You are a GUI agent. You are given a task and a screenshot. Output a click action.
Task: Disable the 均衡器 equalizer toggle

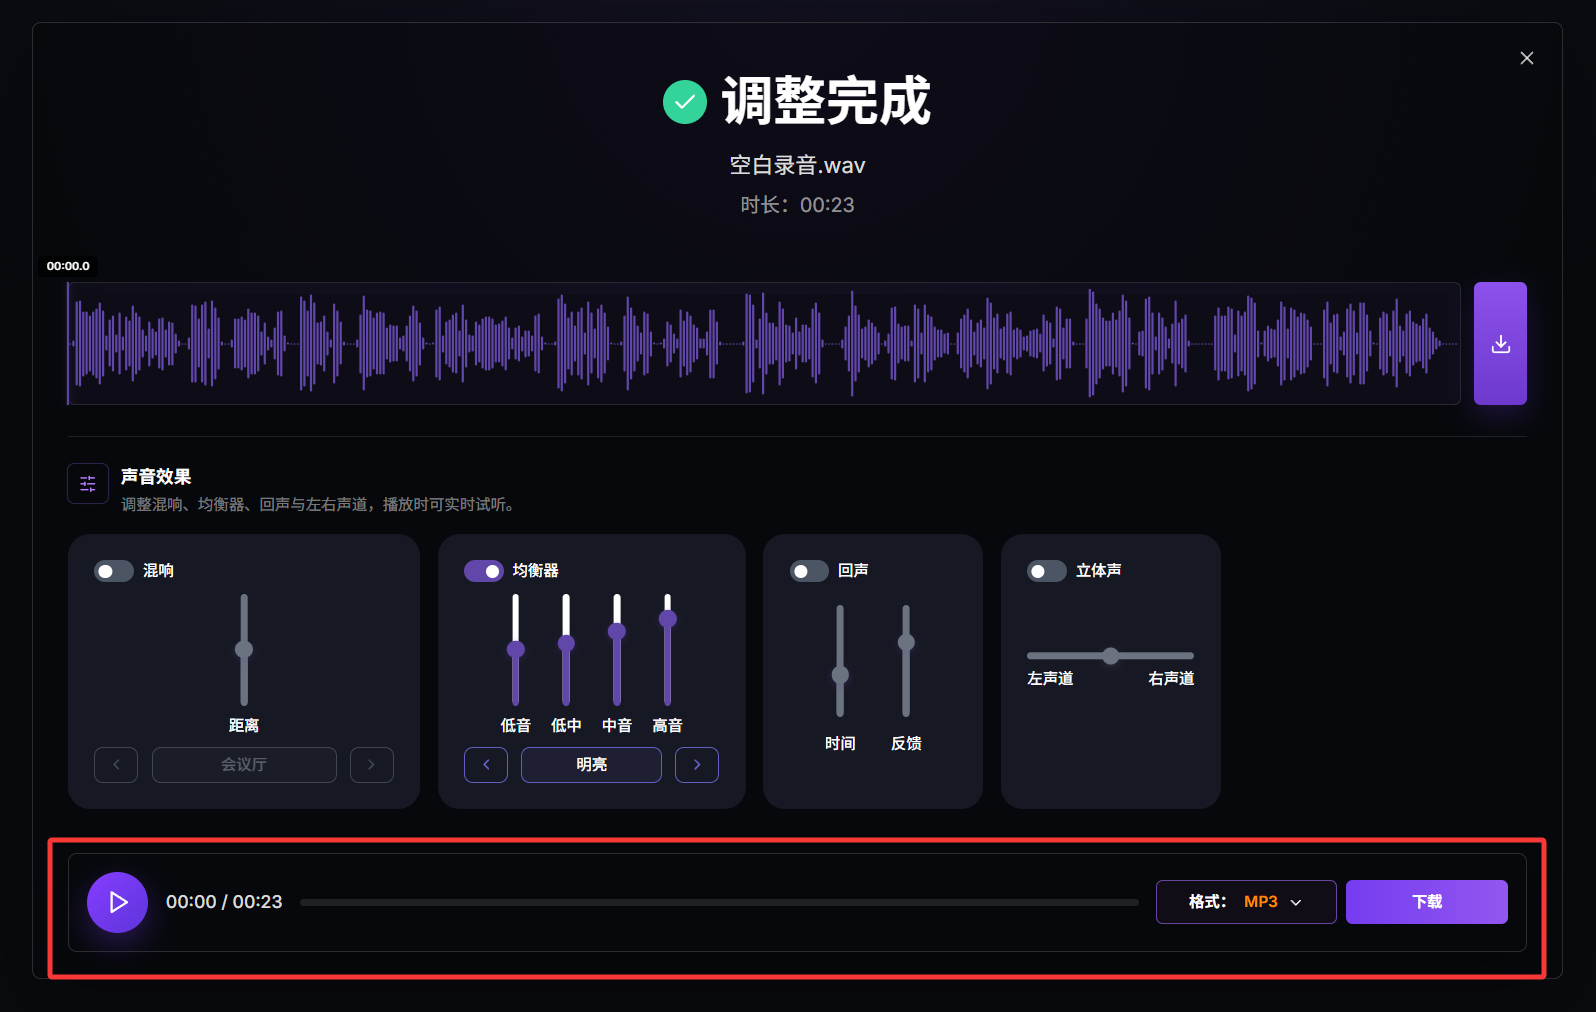[x=484, y=571]
